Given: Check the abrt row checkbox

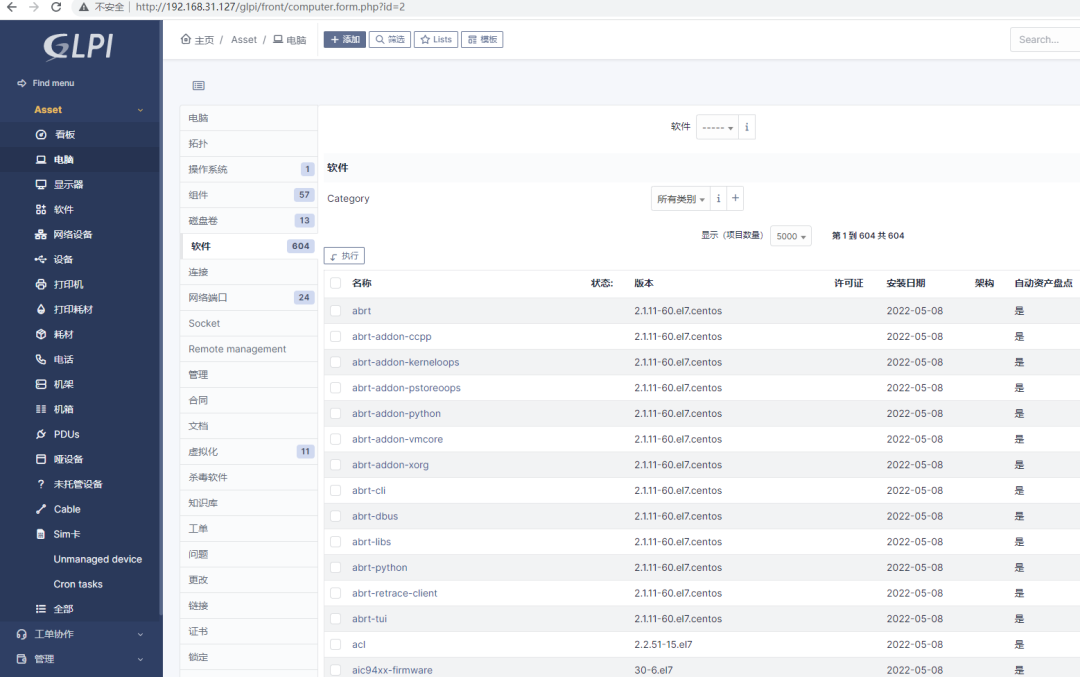Looking at the screenshot, I should (335, 311).
